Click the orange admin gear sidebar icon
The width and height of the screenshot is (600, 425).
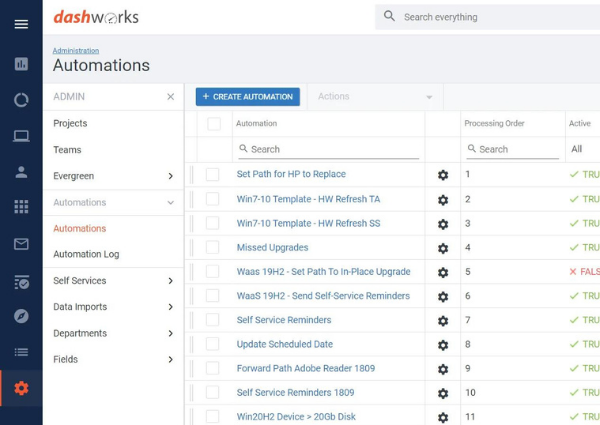pyautogui.click(x=21, y=388)
